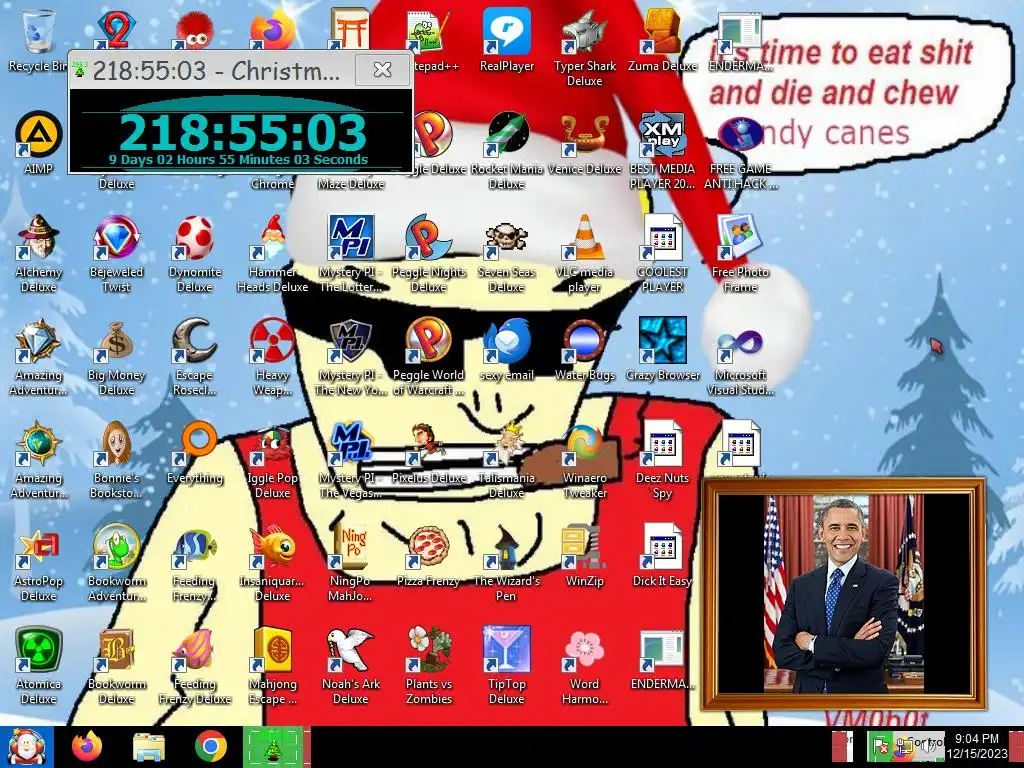1024x768 pixels.
Task: Launch Heavy Weapon game icon
Action: 272,357
